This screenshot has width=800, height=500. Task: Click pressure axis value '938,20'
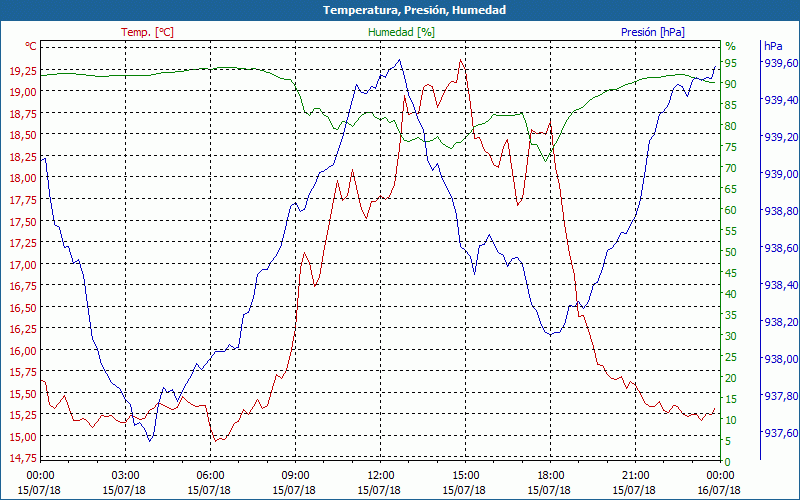[x=780, y=322]
